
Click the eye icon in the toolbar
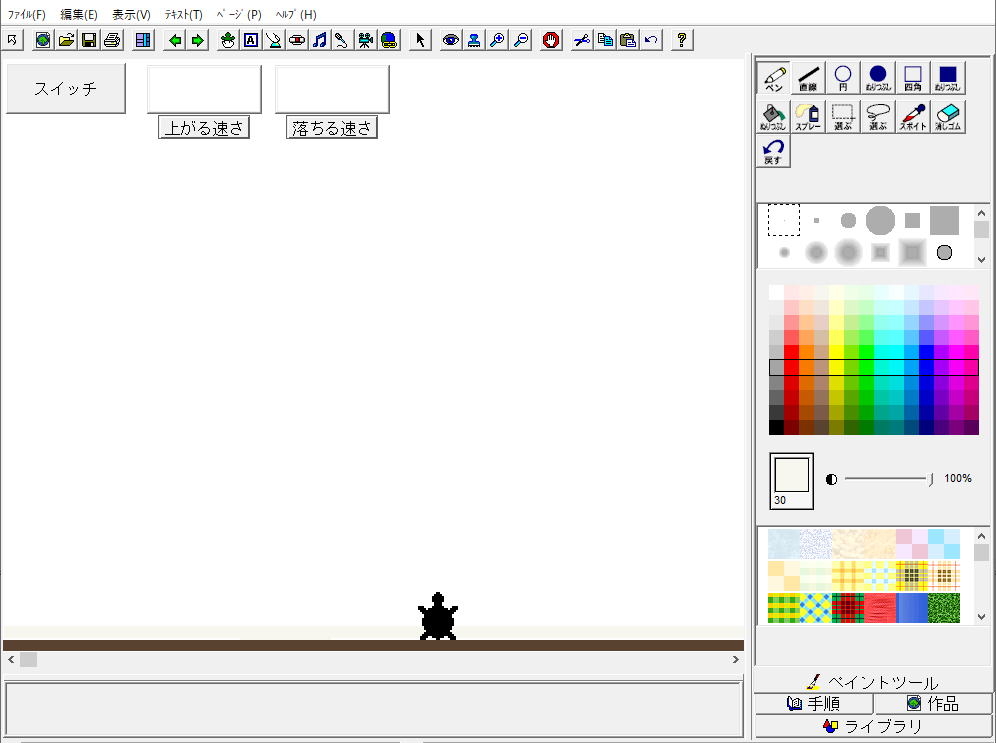tap(451, 40)
